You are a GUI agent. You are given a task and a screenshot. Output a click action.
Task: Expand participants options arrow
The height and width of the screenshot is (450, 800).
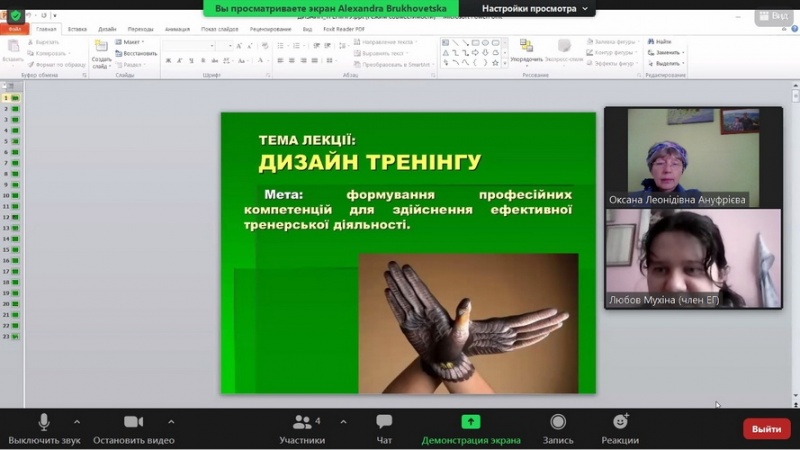(x=343, y=421)
